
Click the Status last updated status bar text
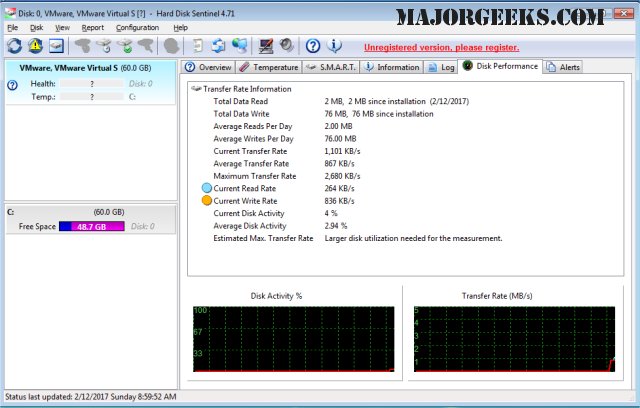[91, 397]
